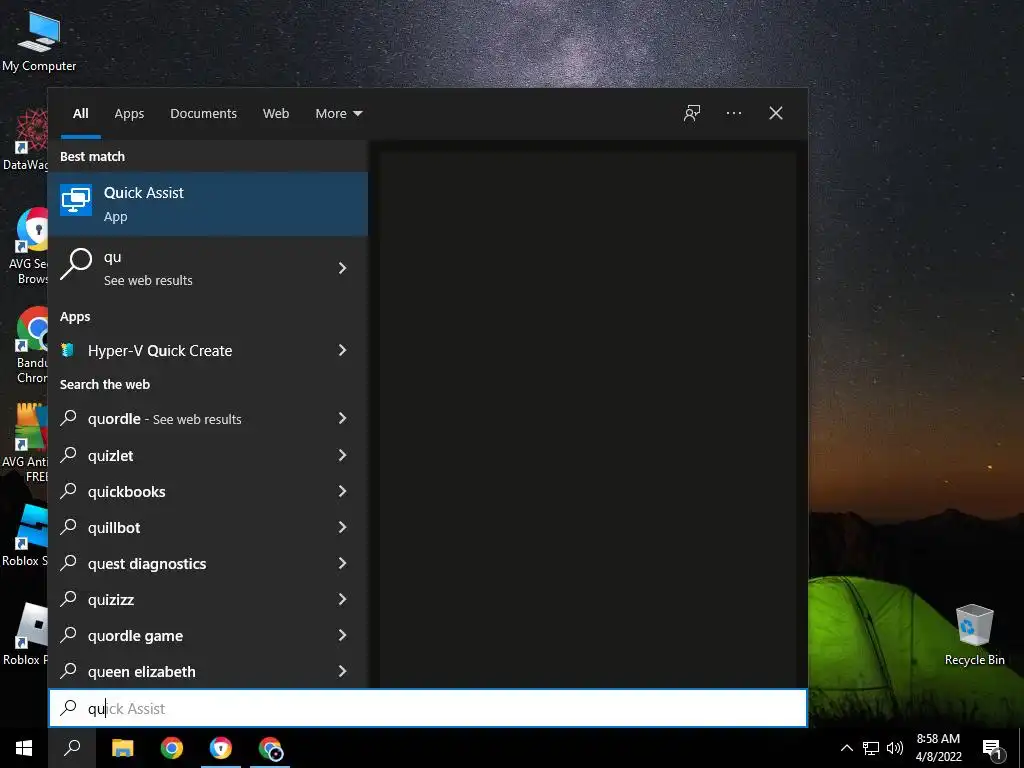
Task: Expand the quillbot suggestion arrow
Action: [342, 526]
